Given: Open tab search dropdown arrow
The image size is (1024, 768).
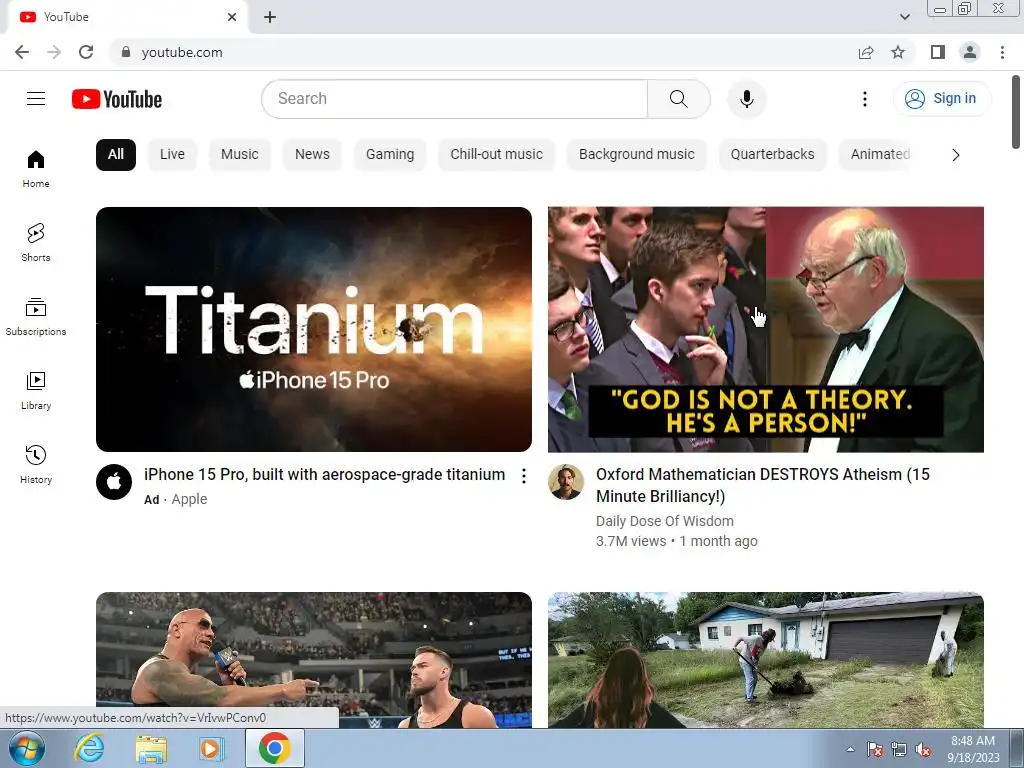Looking at the screenshot, I should pyautogui.click(x=904, y=17).
